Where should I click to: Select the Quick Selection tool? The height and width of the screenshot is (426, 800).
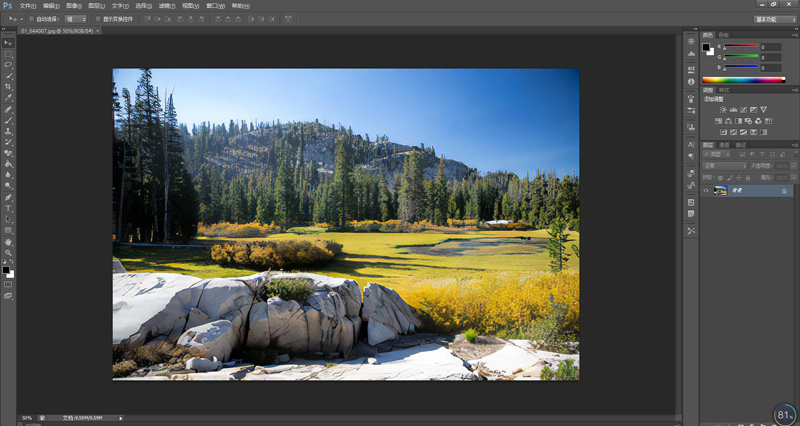click(8, 76)
